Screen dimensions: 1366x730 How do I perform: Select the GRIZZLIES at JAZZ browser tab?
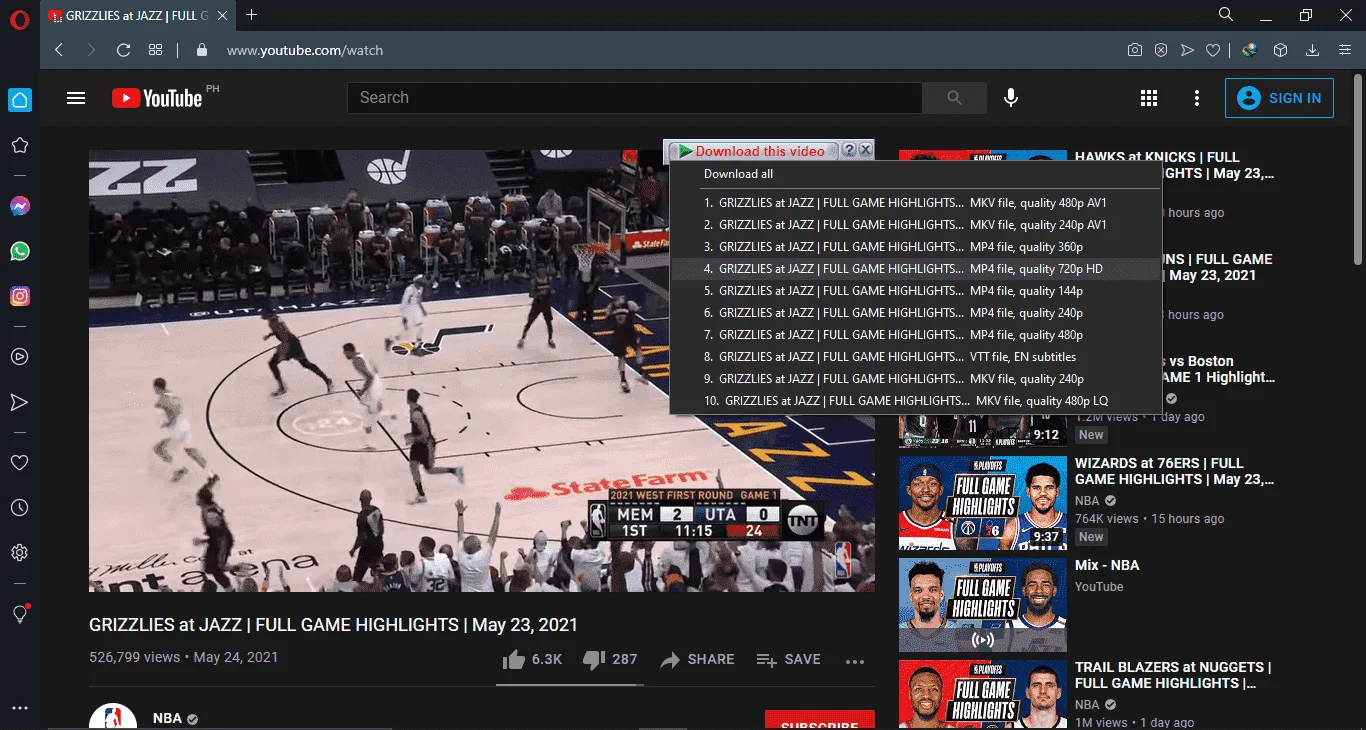[138, 15]
